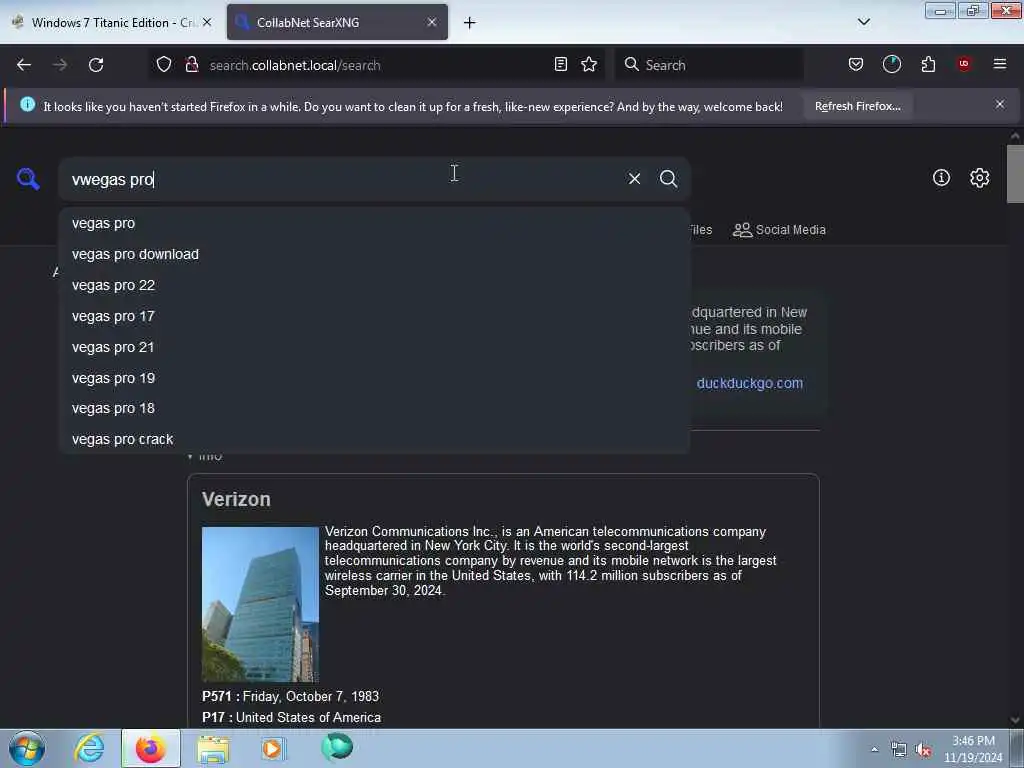Click the green round taskbar application icon
The width and height of the screenshot is (1024, 768).
[x=337, y=747]
